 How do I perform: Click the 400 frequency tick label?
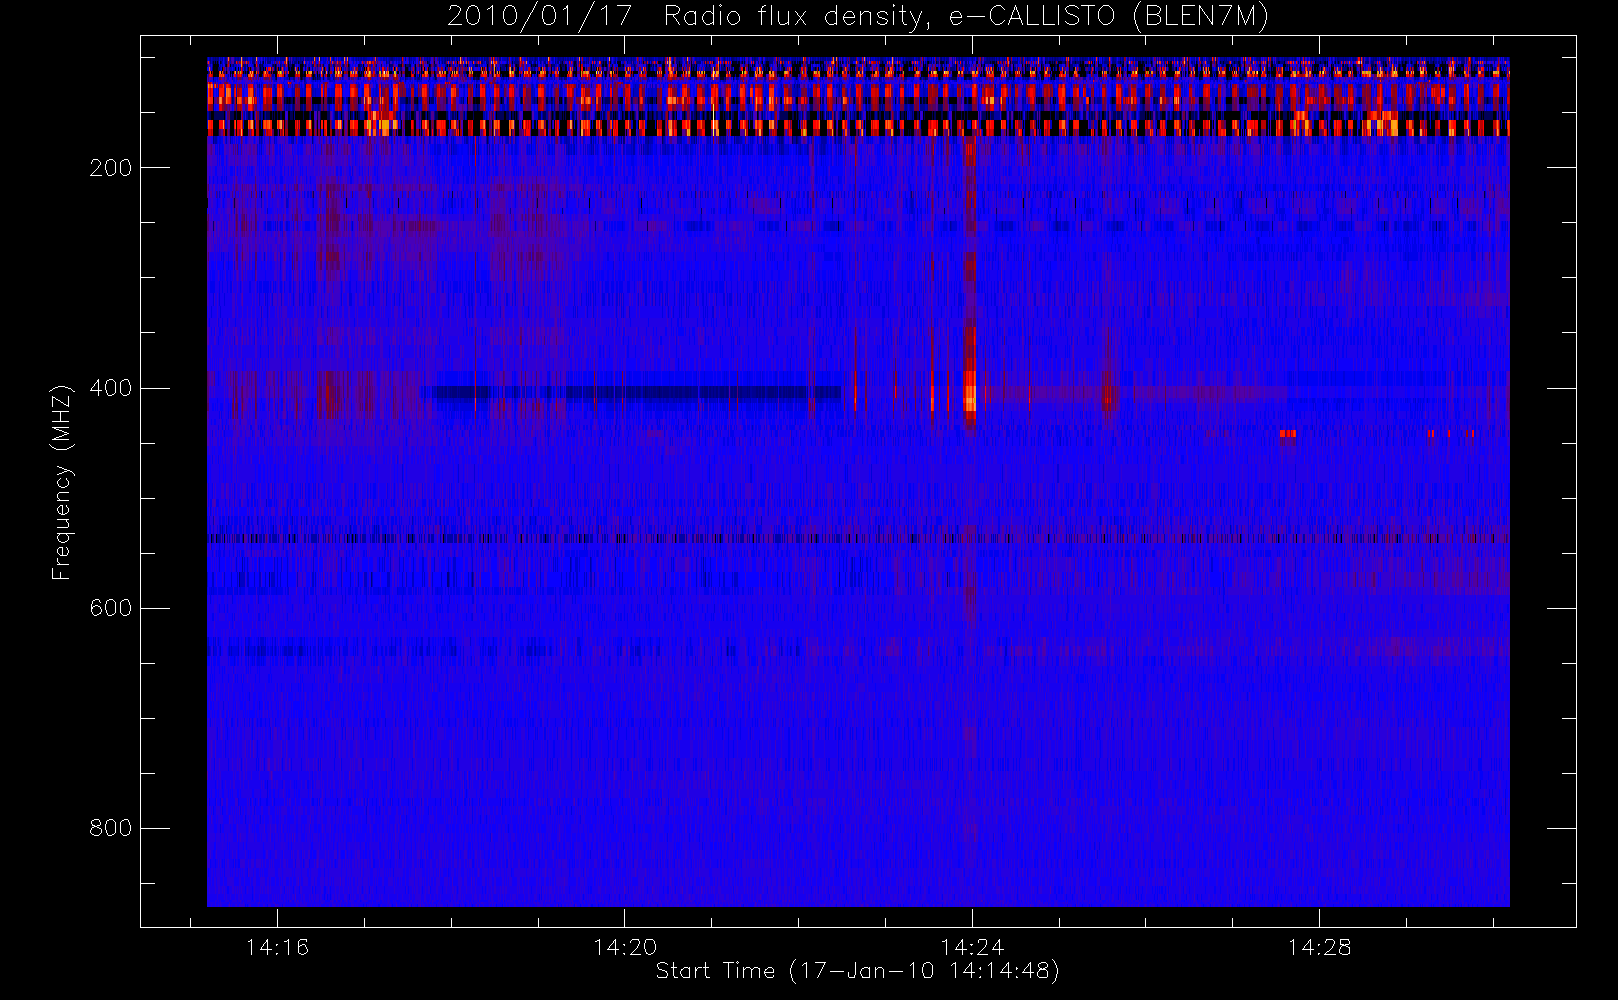coord(110,388)
